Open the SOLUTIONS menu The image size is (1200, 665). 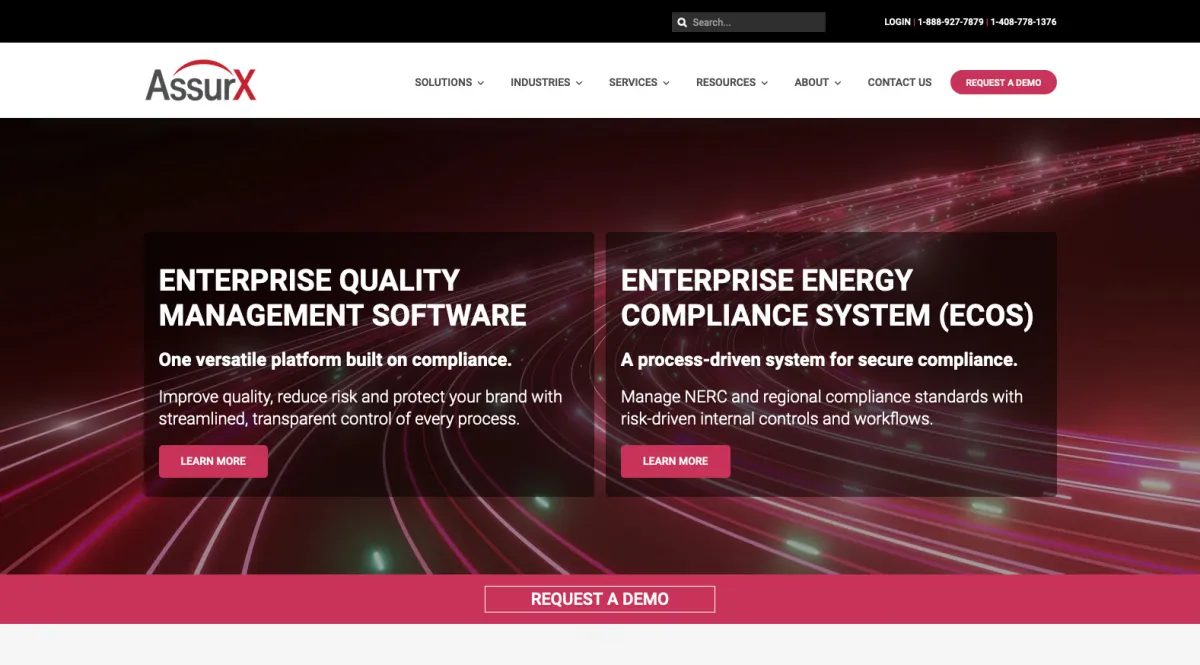449,83
